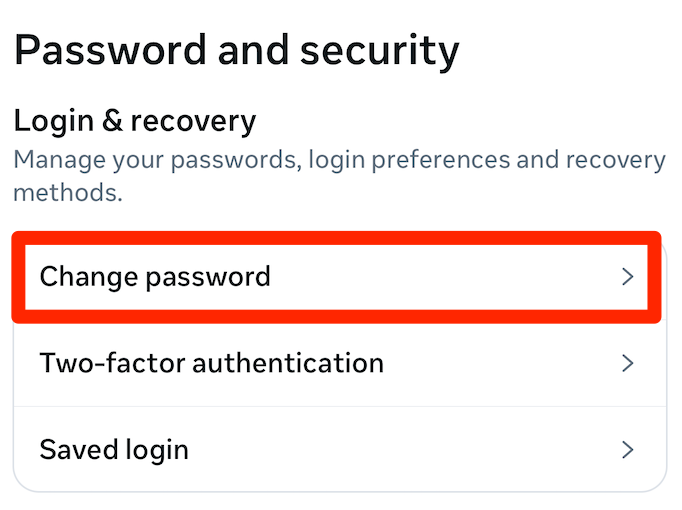Click the red highlight border around Change password

[x=336, y=236]
